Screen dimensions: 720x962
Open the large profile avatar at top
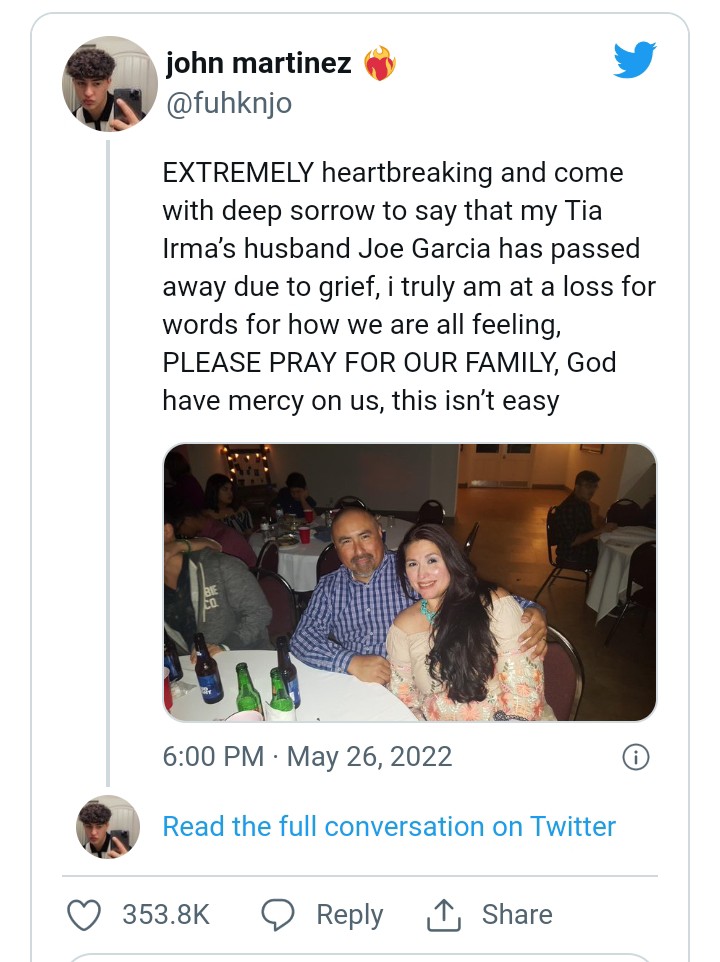[x=110, y=84]
